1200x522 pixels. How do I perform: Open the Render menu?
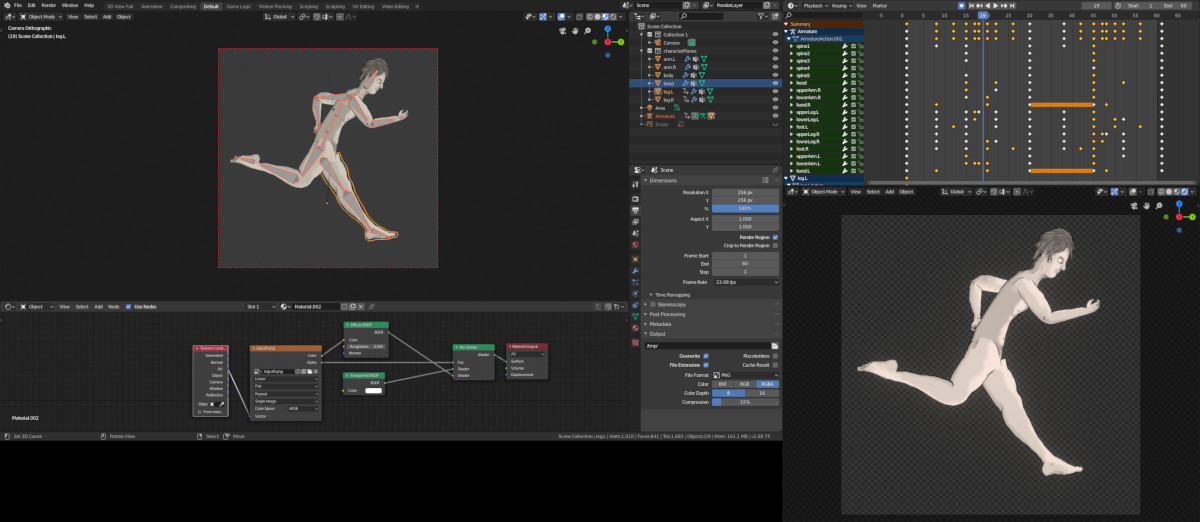49,5
